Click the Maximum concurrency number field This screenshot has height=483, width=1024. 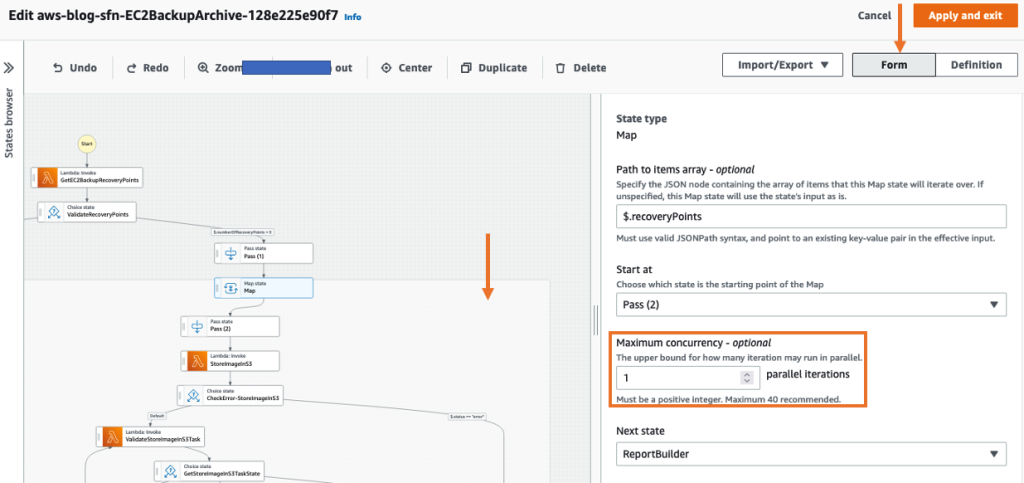click(x=688, y=378)
